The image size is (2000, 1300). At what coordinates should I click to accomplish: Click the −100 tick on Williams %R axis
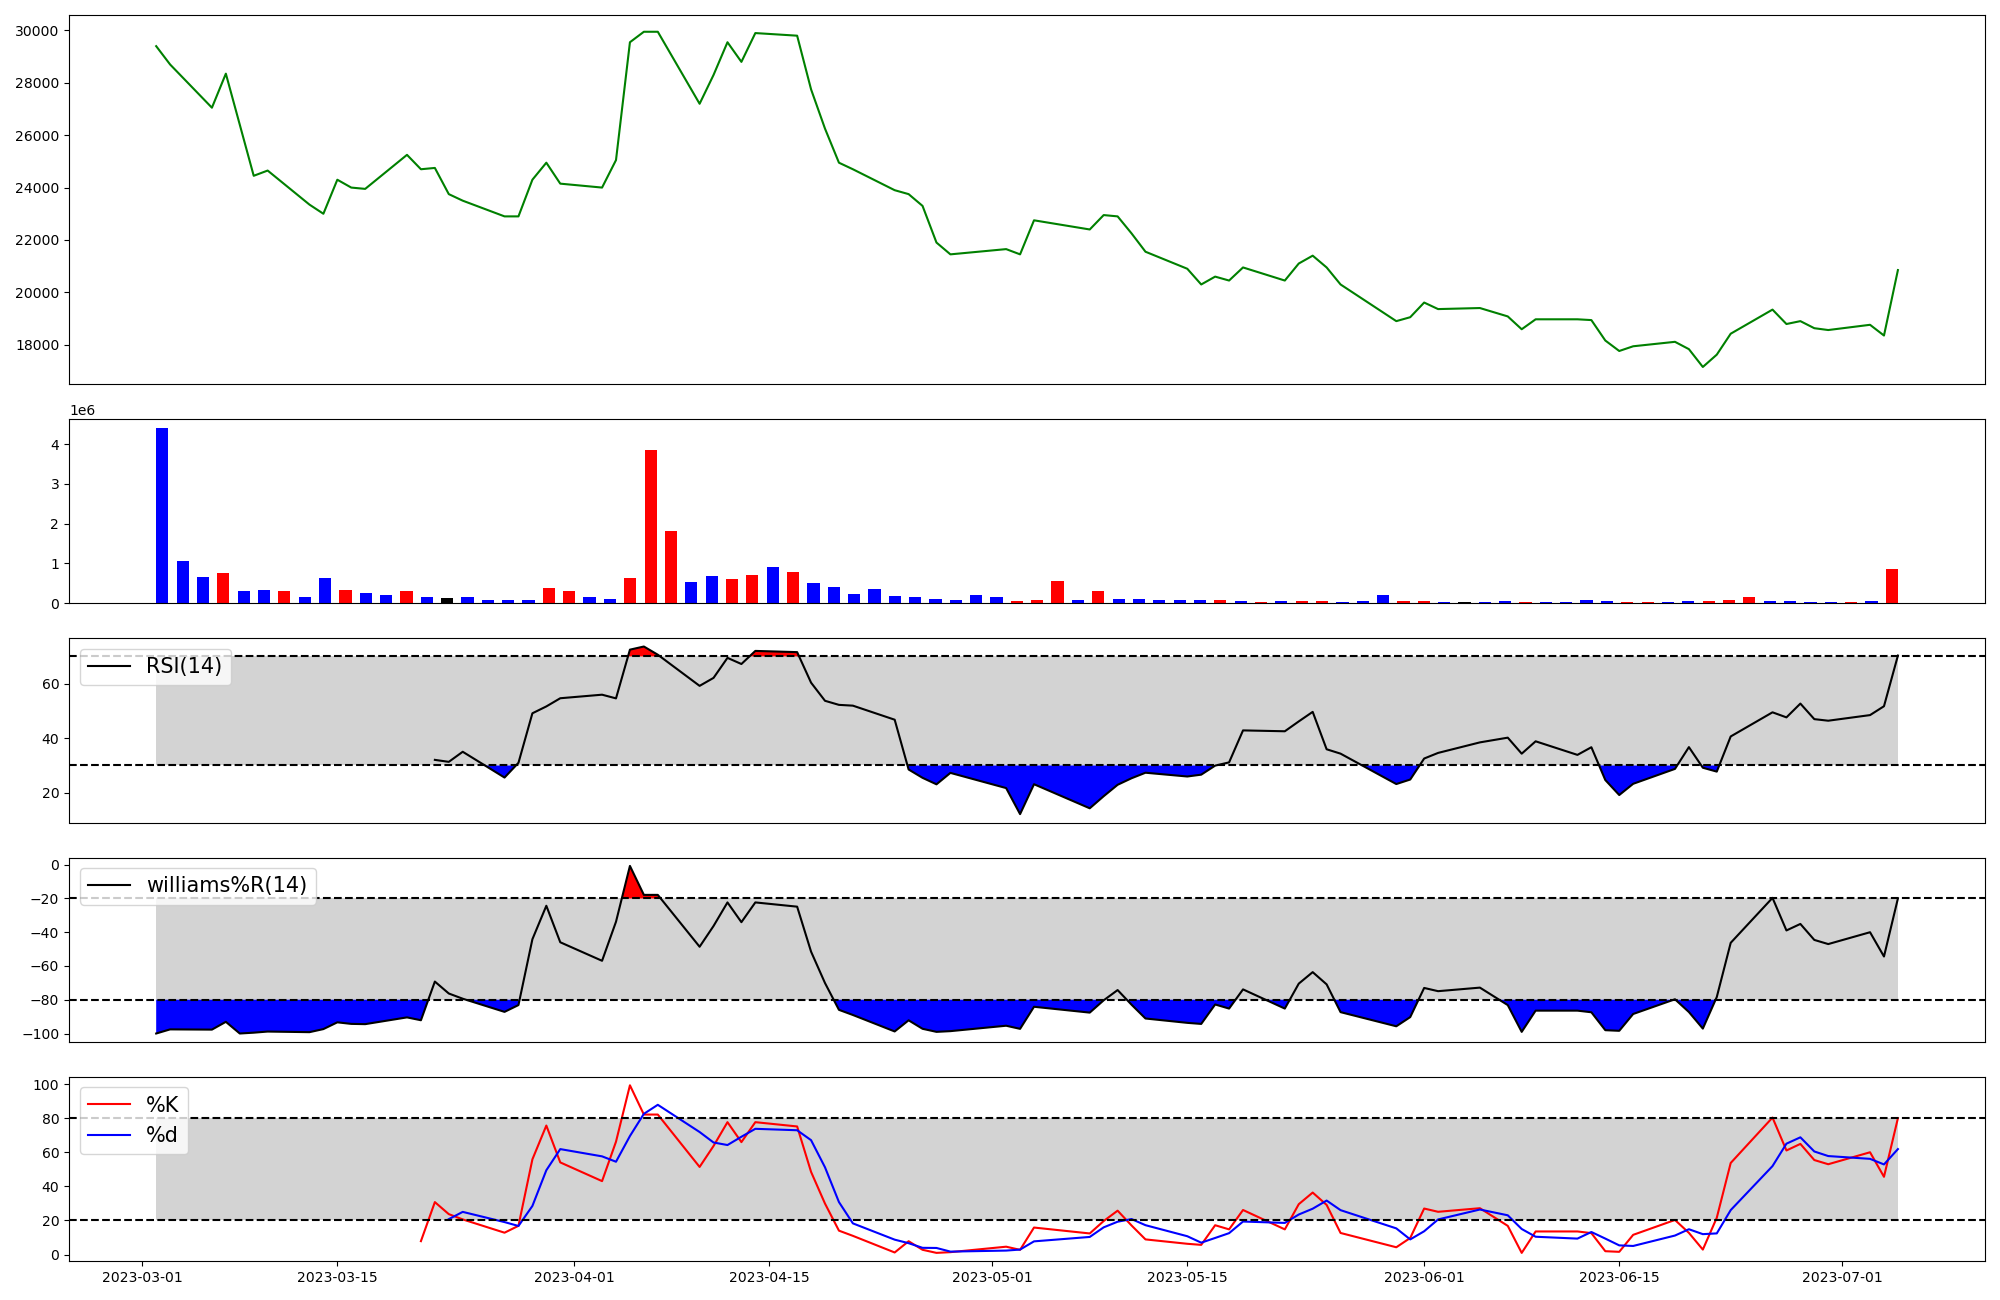39,1034
